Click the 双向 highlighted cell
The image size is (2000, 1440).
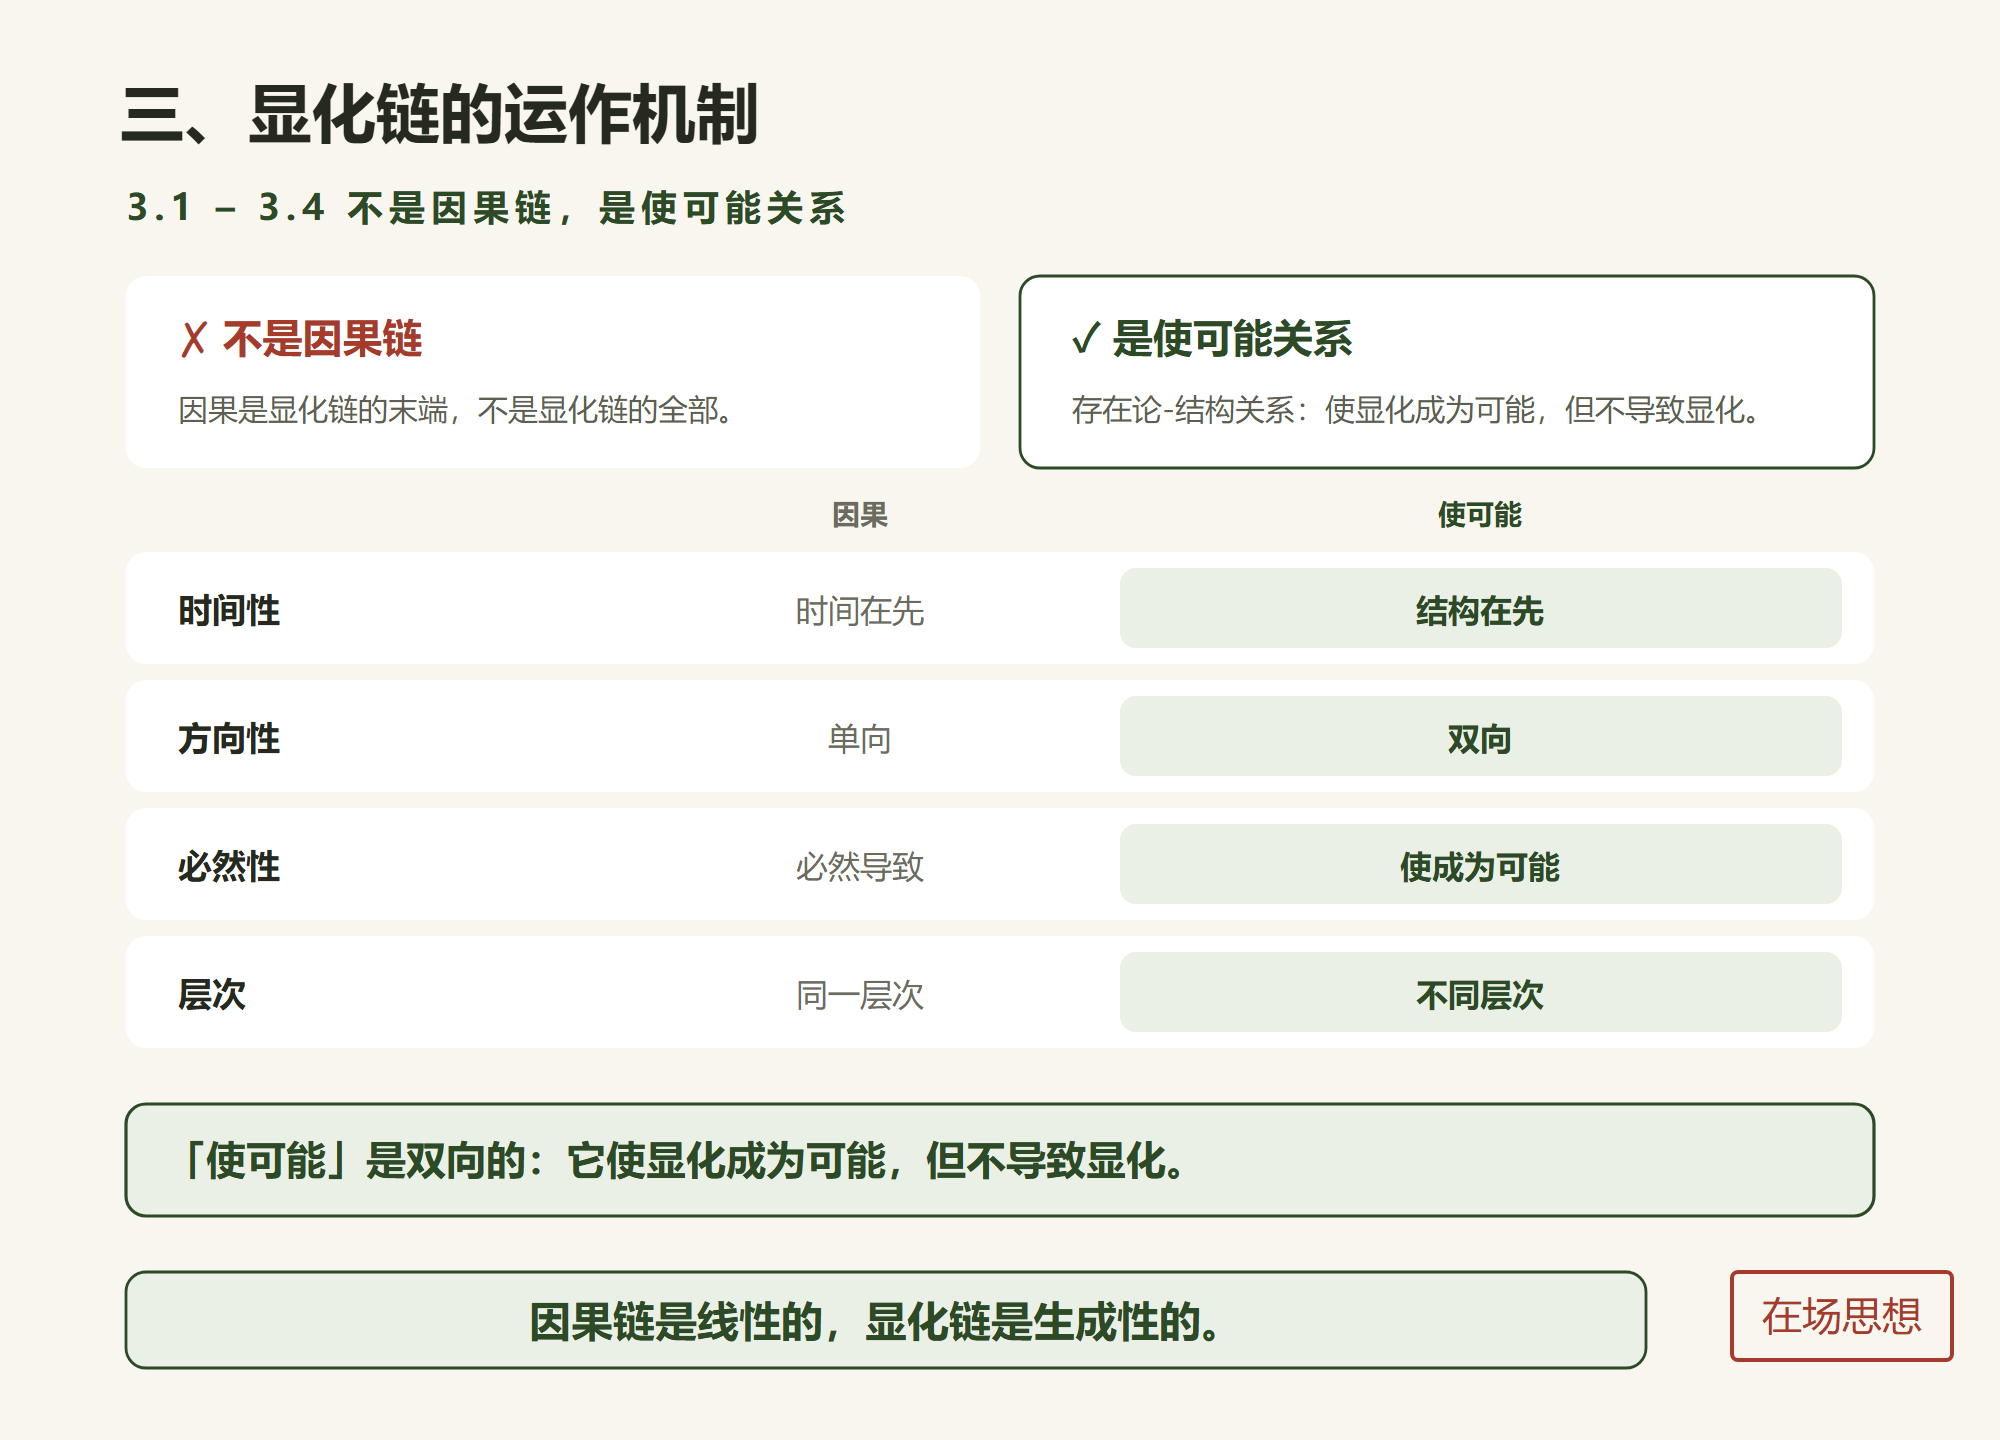pyautogui.click(x=1480, y=736)
